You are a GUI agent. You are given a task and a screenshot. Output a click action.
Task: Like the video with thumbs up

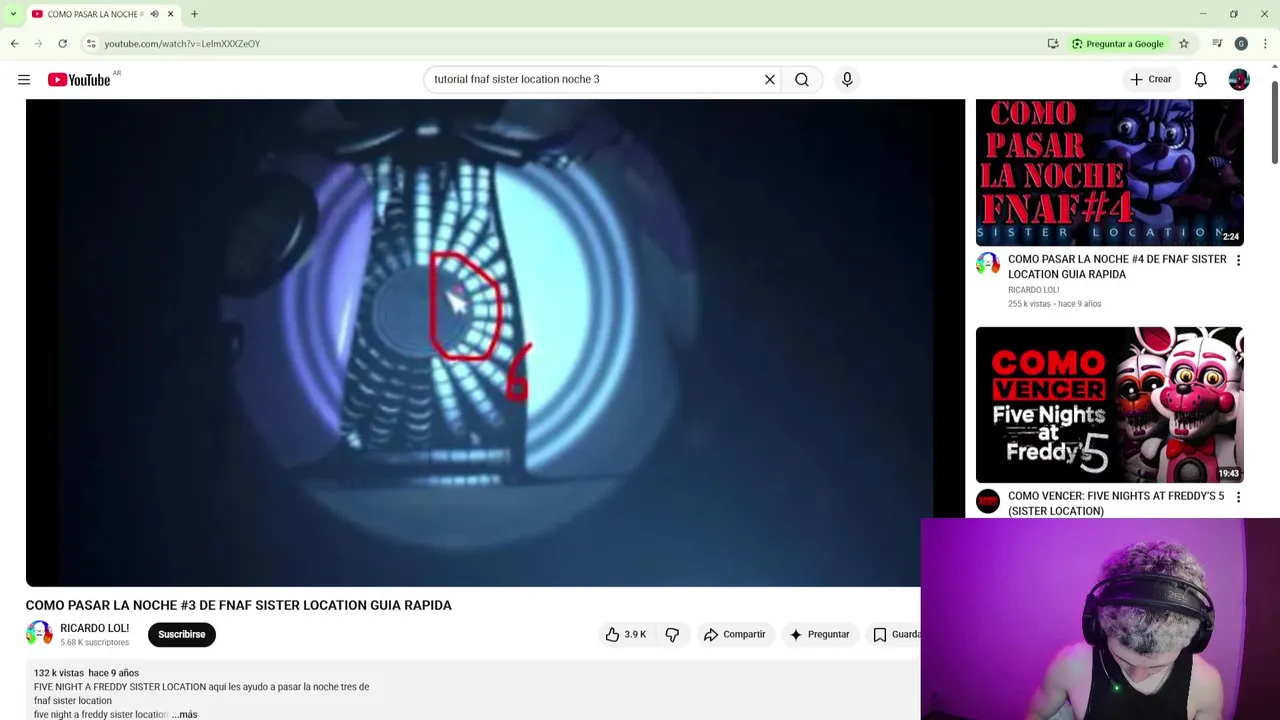coord(626,634)
